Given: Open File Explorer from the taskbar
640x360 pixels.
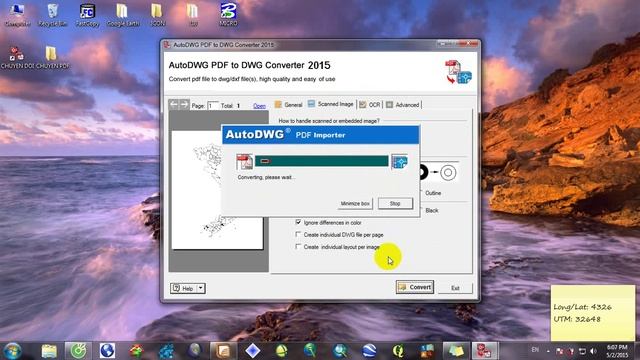Looking at the screenshot, I should coord(49,351).
